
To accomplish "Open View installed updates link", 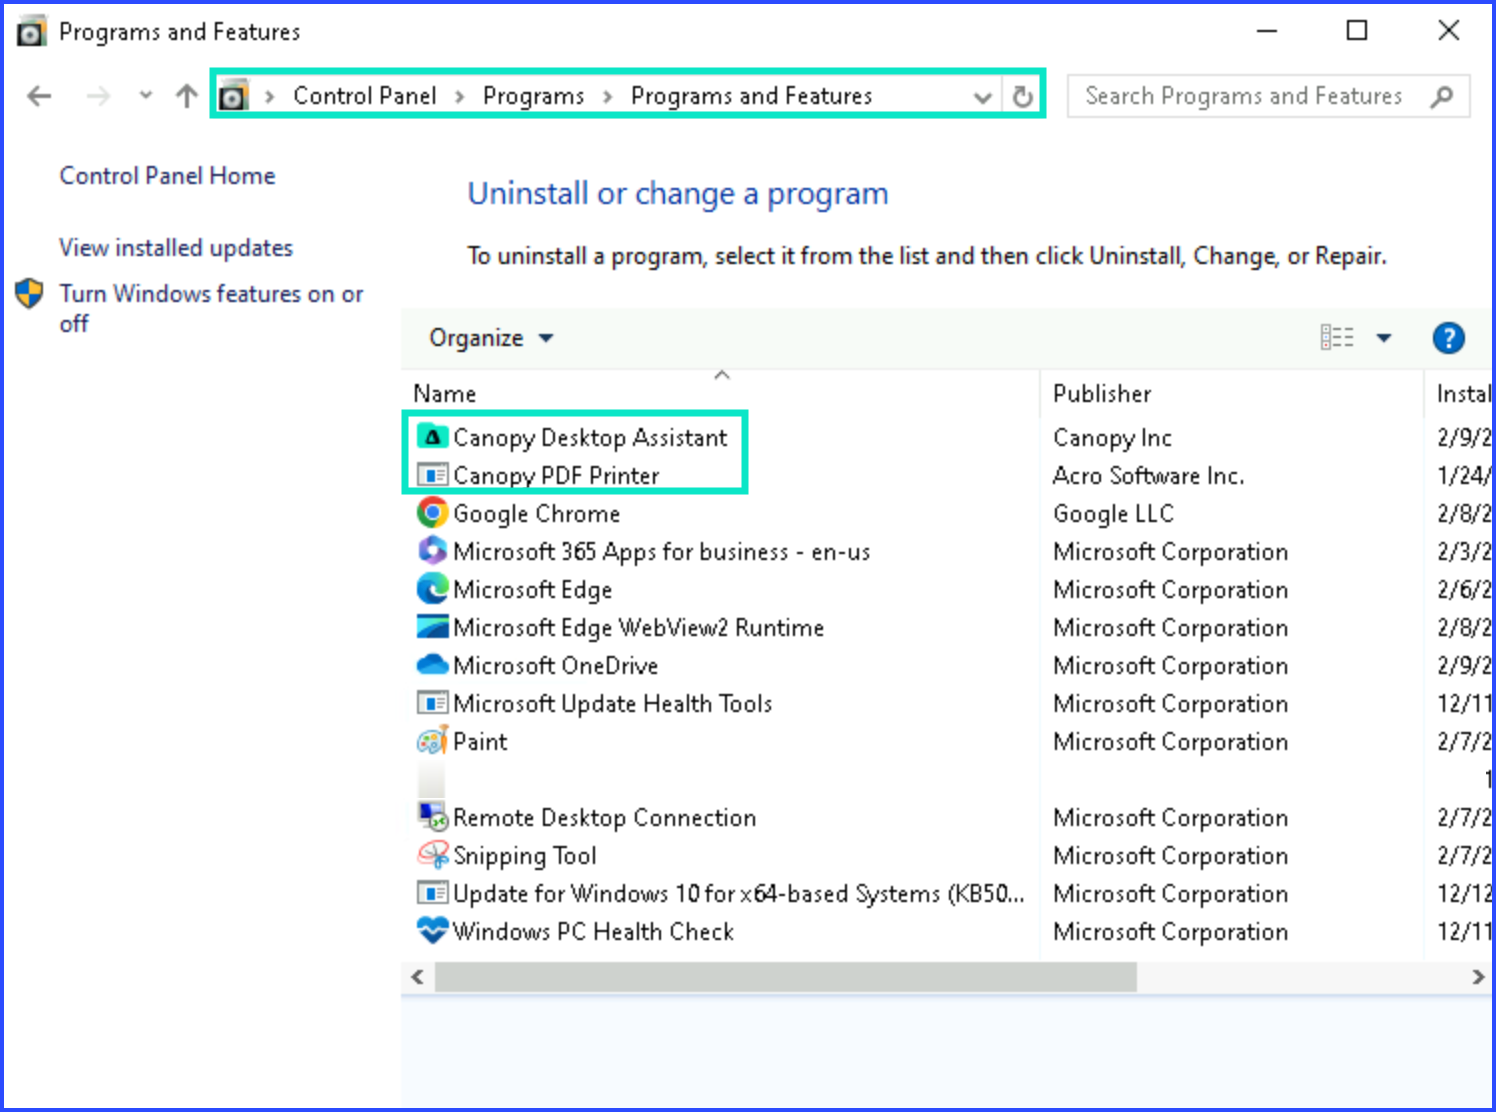I will 176,248.
